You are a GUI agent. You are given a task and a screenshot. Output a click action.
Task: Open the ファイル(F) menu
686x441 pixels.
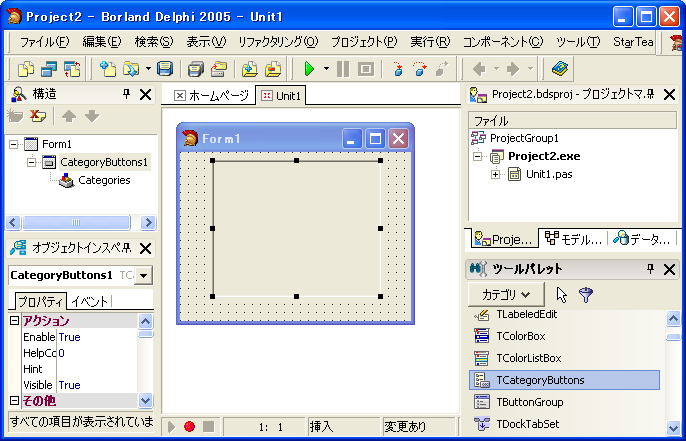44,42
